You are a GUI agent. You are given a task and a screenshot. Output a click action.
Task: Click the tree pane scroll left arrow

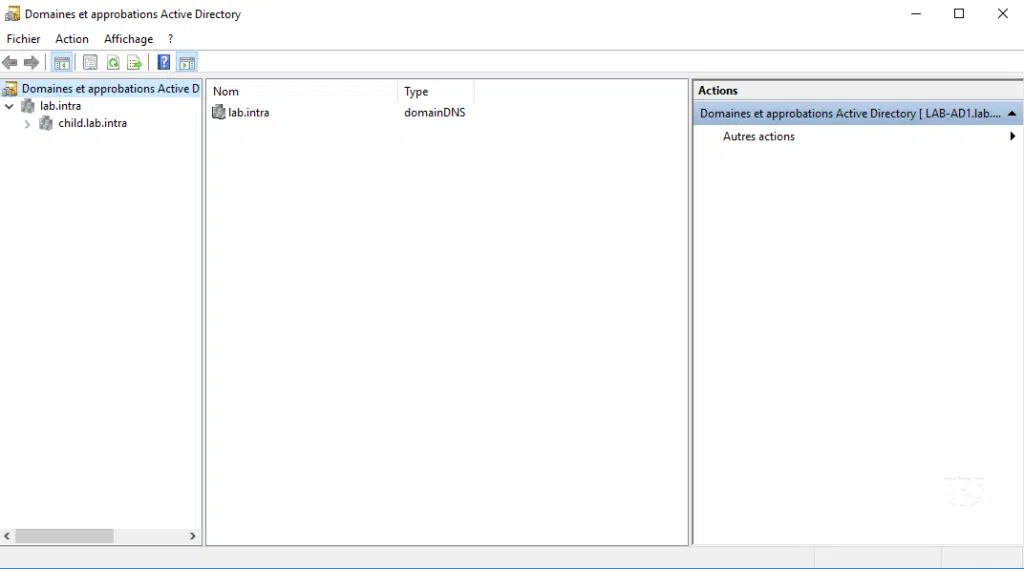7,536
